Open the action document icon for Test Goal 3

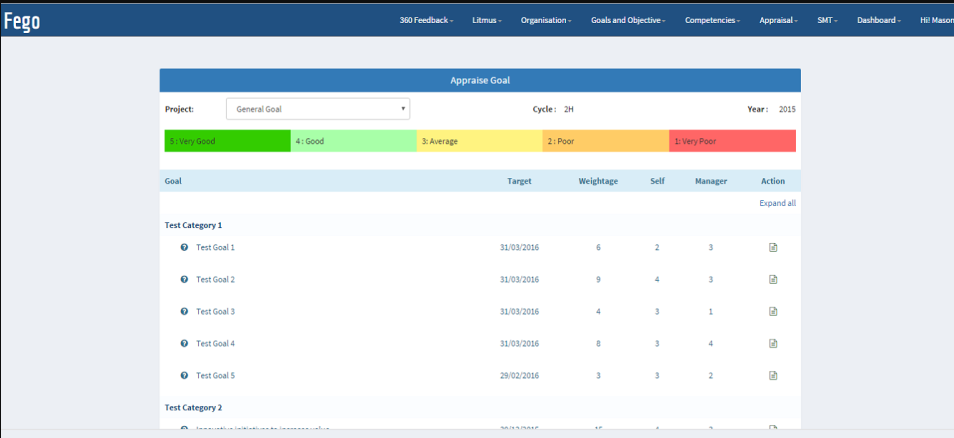tap(772, 311)
